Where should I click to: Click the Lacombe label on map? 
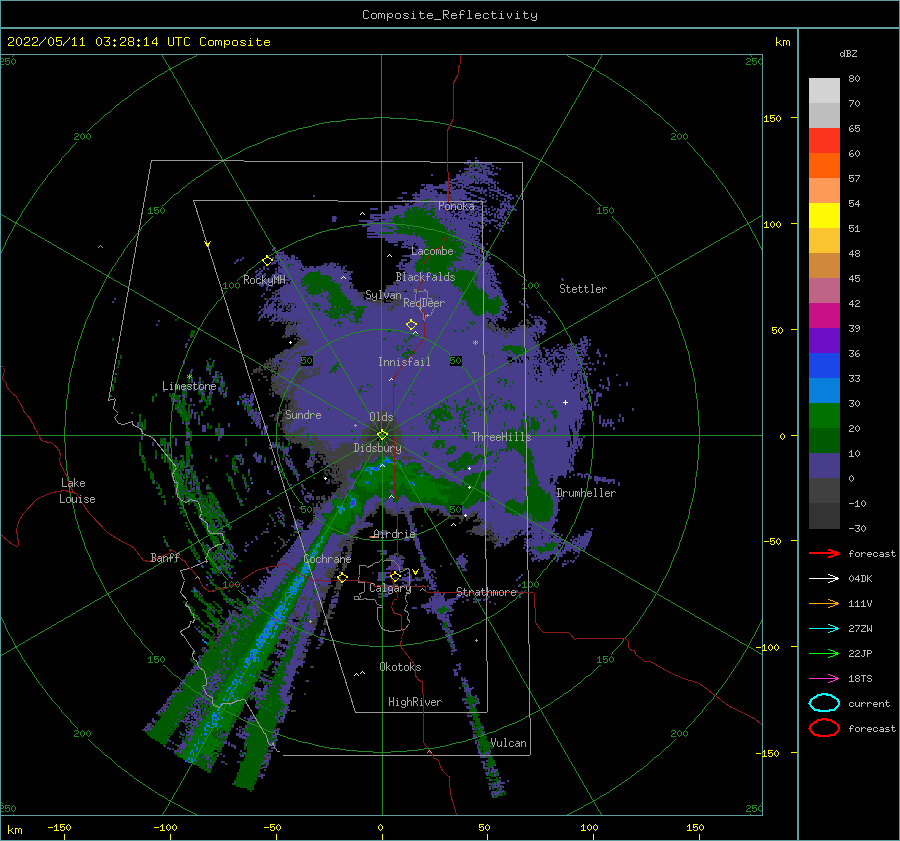[x=432, y=251]
